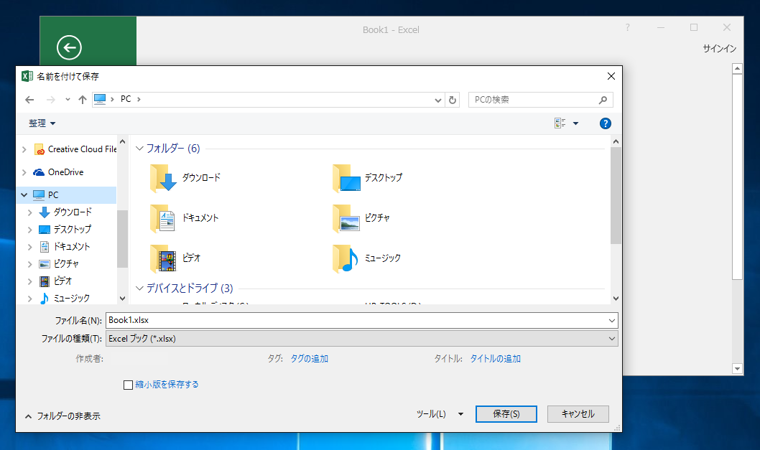
Task: Click サインイン in Excel window
Action: point(719,48)
